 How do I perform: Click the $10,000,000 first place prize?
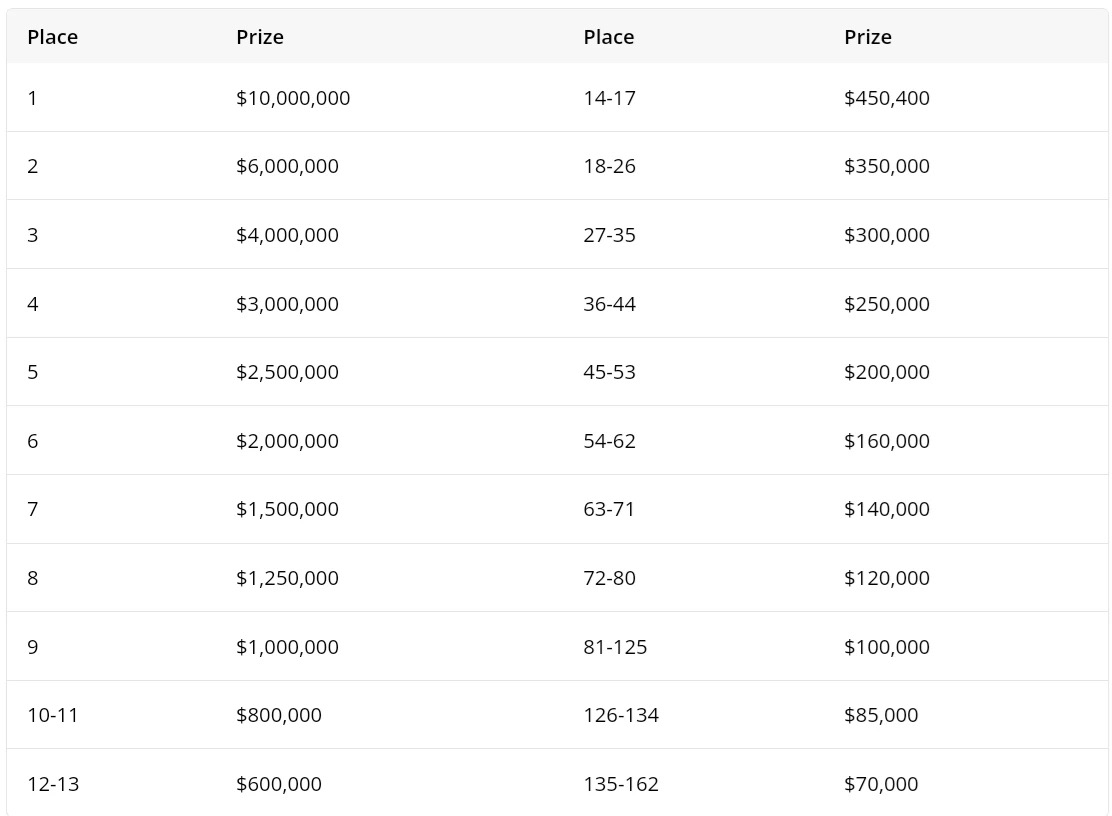tap(293, 98)
